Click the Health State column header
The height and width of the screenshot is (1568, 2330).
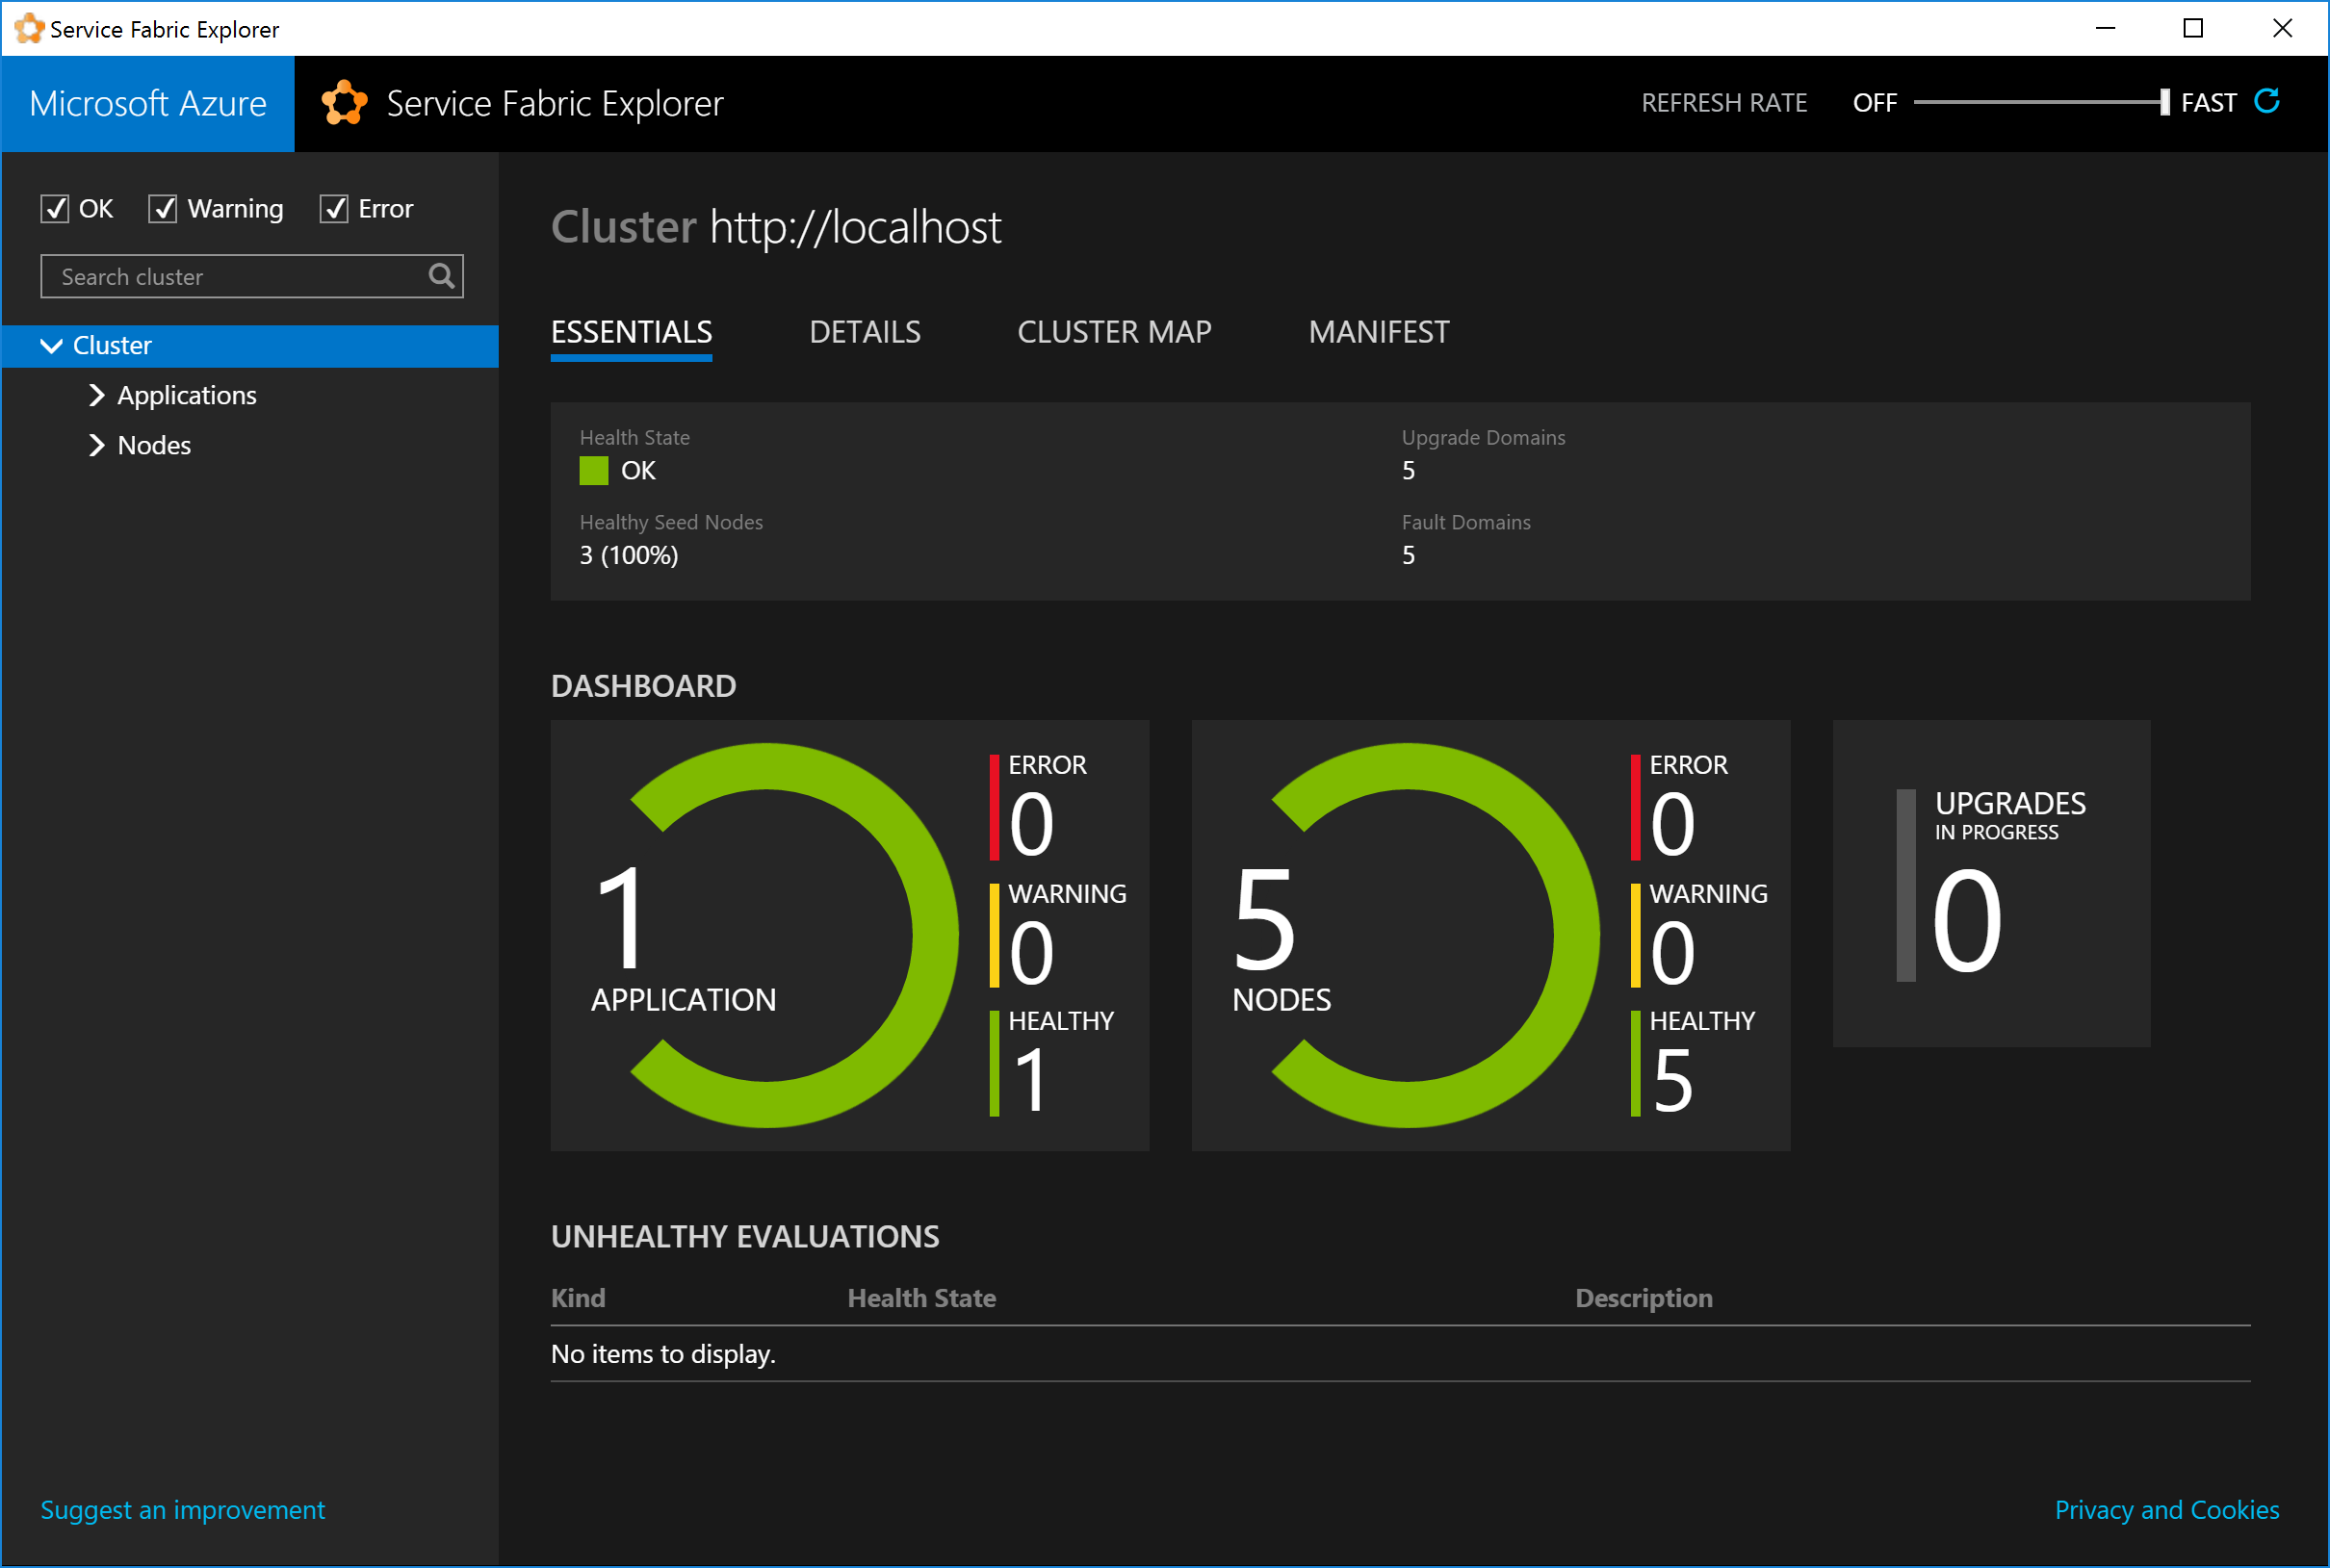coord(922,1298)
